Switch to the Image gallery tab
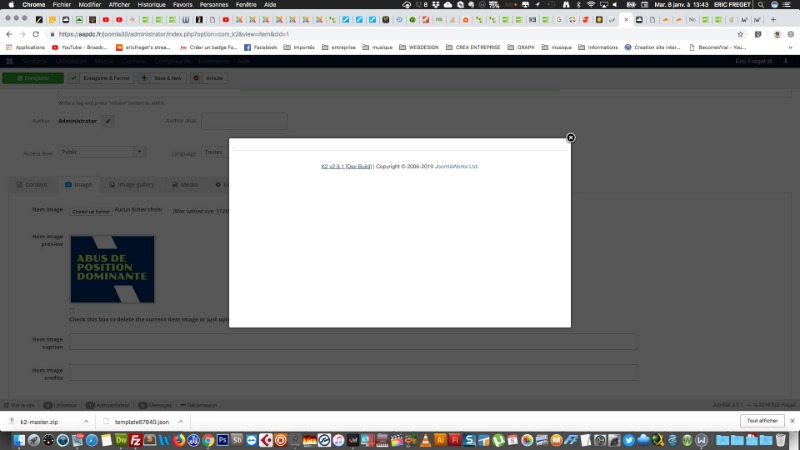Screen dimensions: 800x450 pyautogui.click(x=132, y=184)
